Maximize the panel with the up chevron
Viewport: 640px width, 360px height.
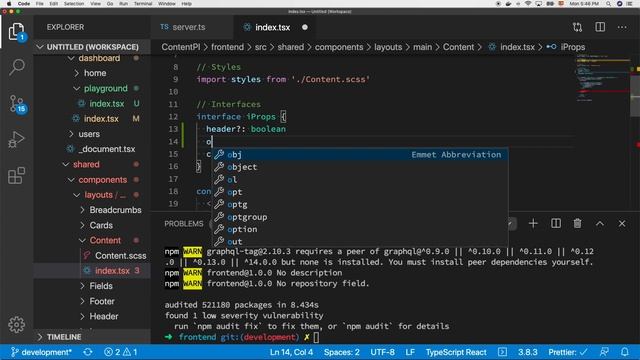(600, 223)
